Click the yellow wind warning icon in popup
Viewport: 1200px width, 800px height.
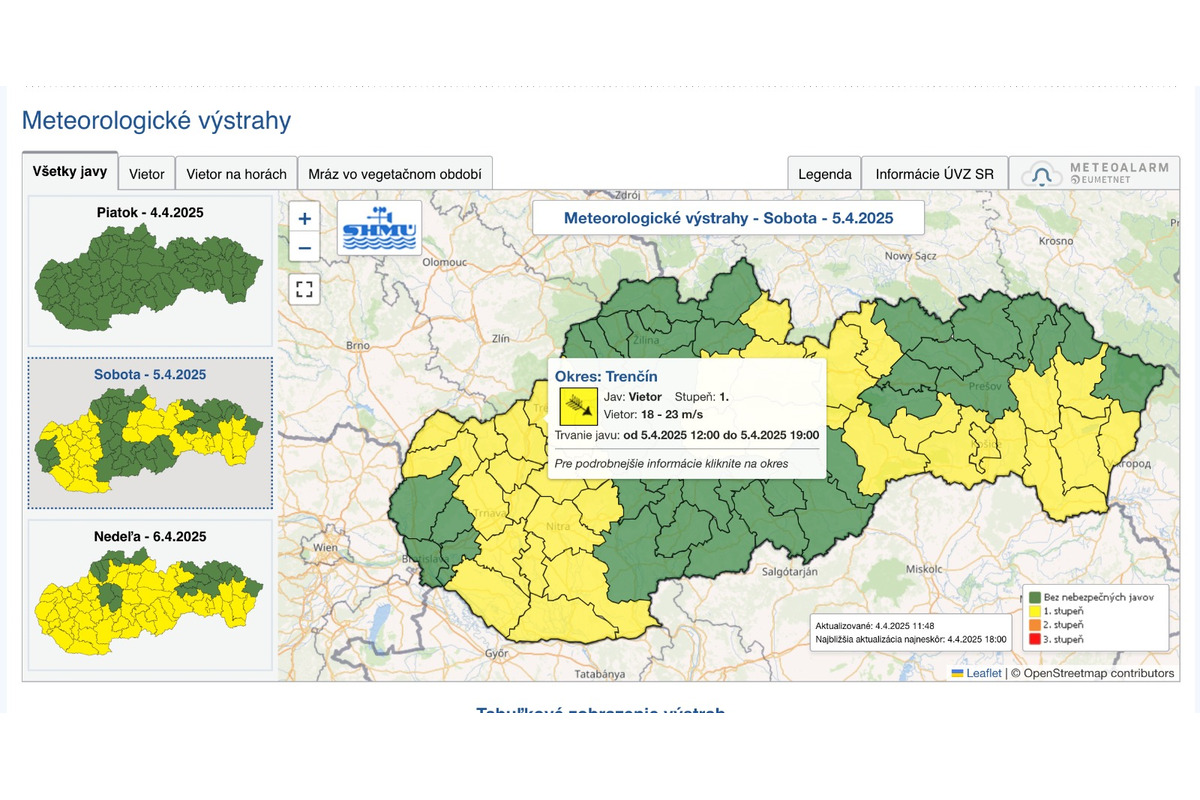click(x=578, y=406)
